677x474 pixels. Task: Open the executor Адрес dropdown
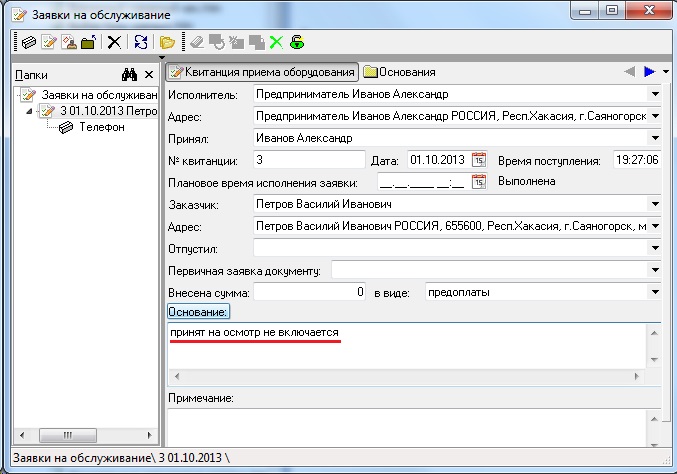tap(655, 116)
